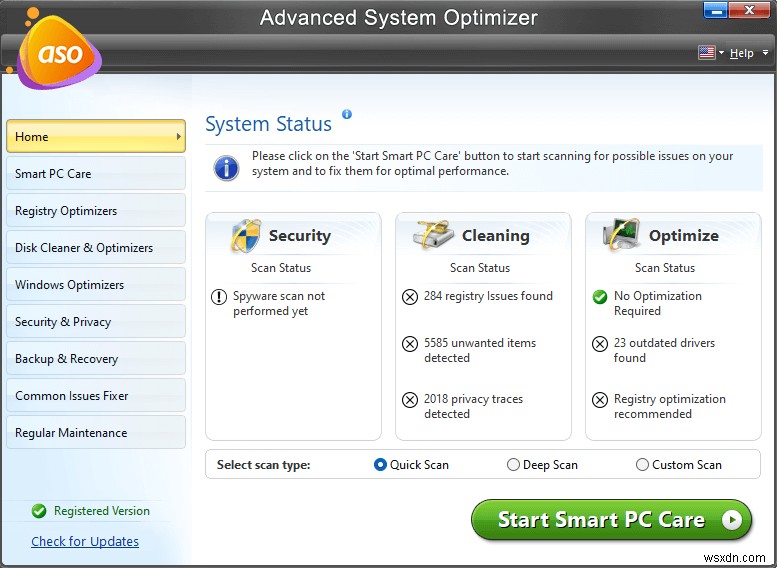777x568 pixels.
Task: Click the Cleaning panel heading
Action: click(x=496, y=236)
